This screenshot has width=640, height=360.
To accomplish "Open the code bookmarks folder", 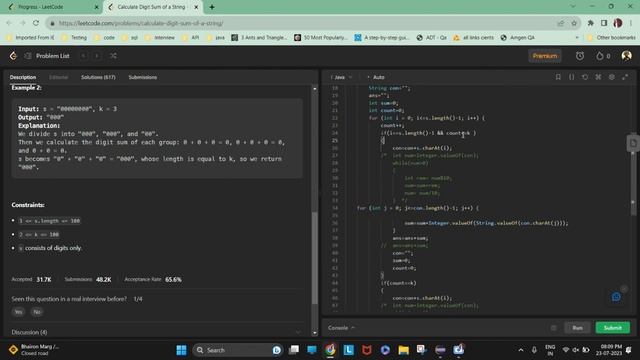I will pos(104,38).
